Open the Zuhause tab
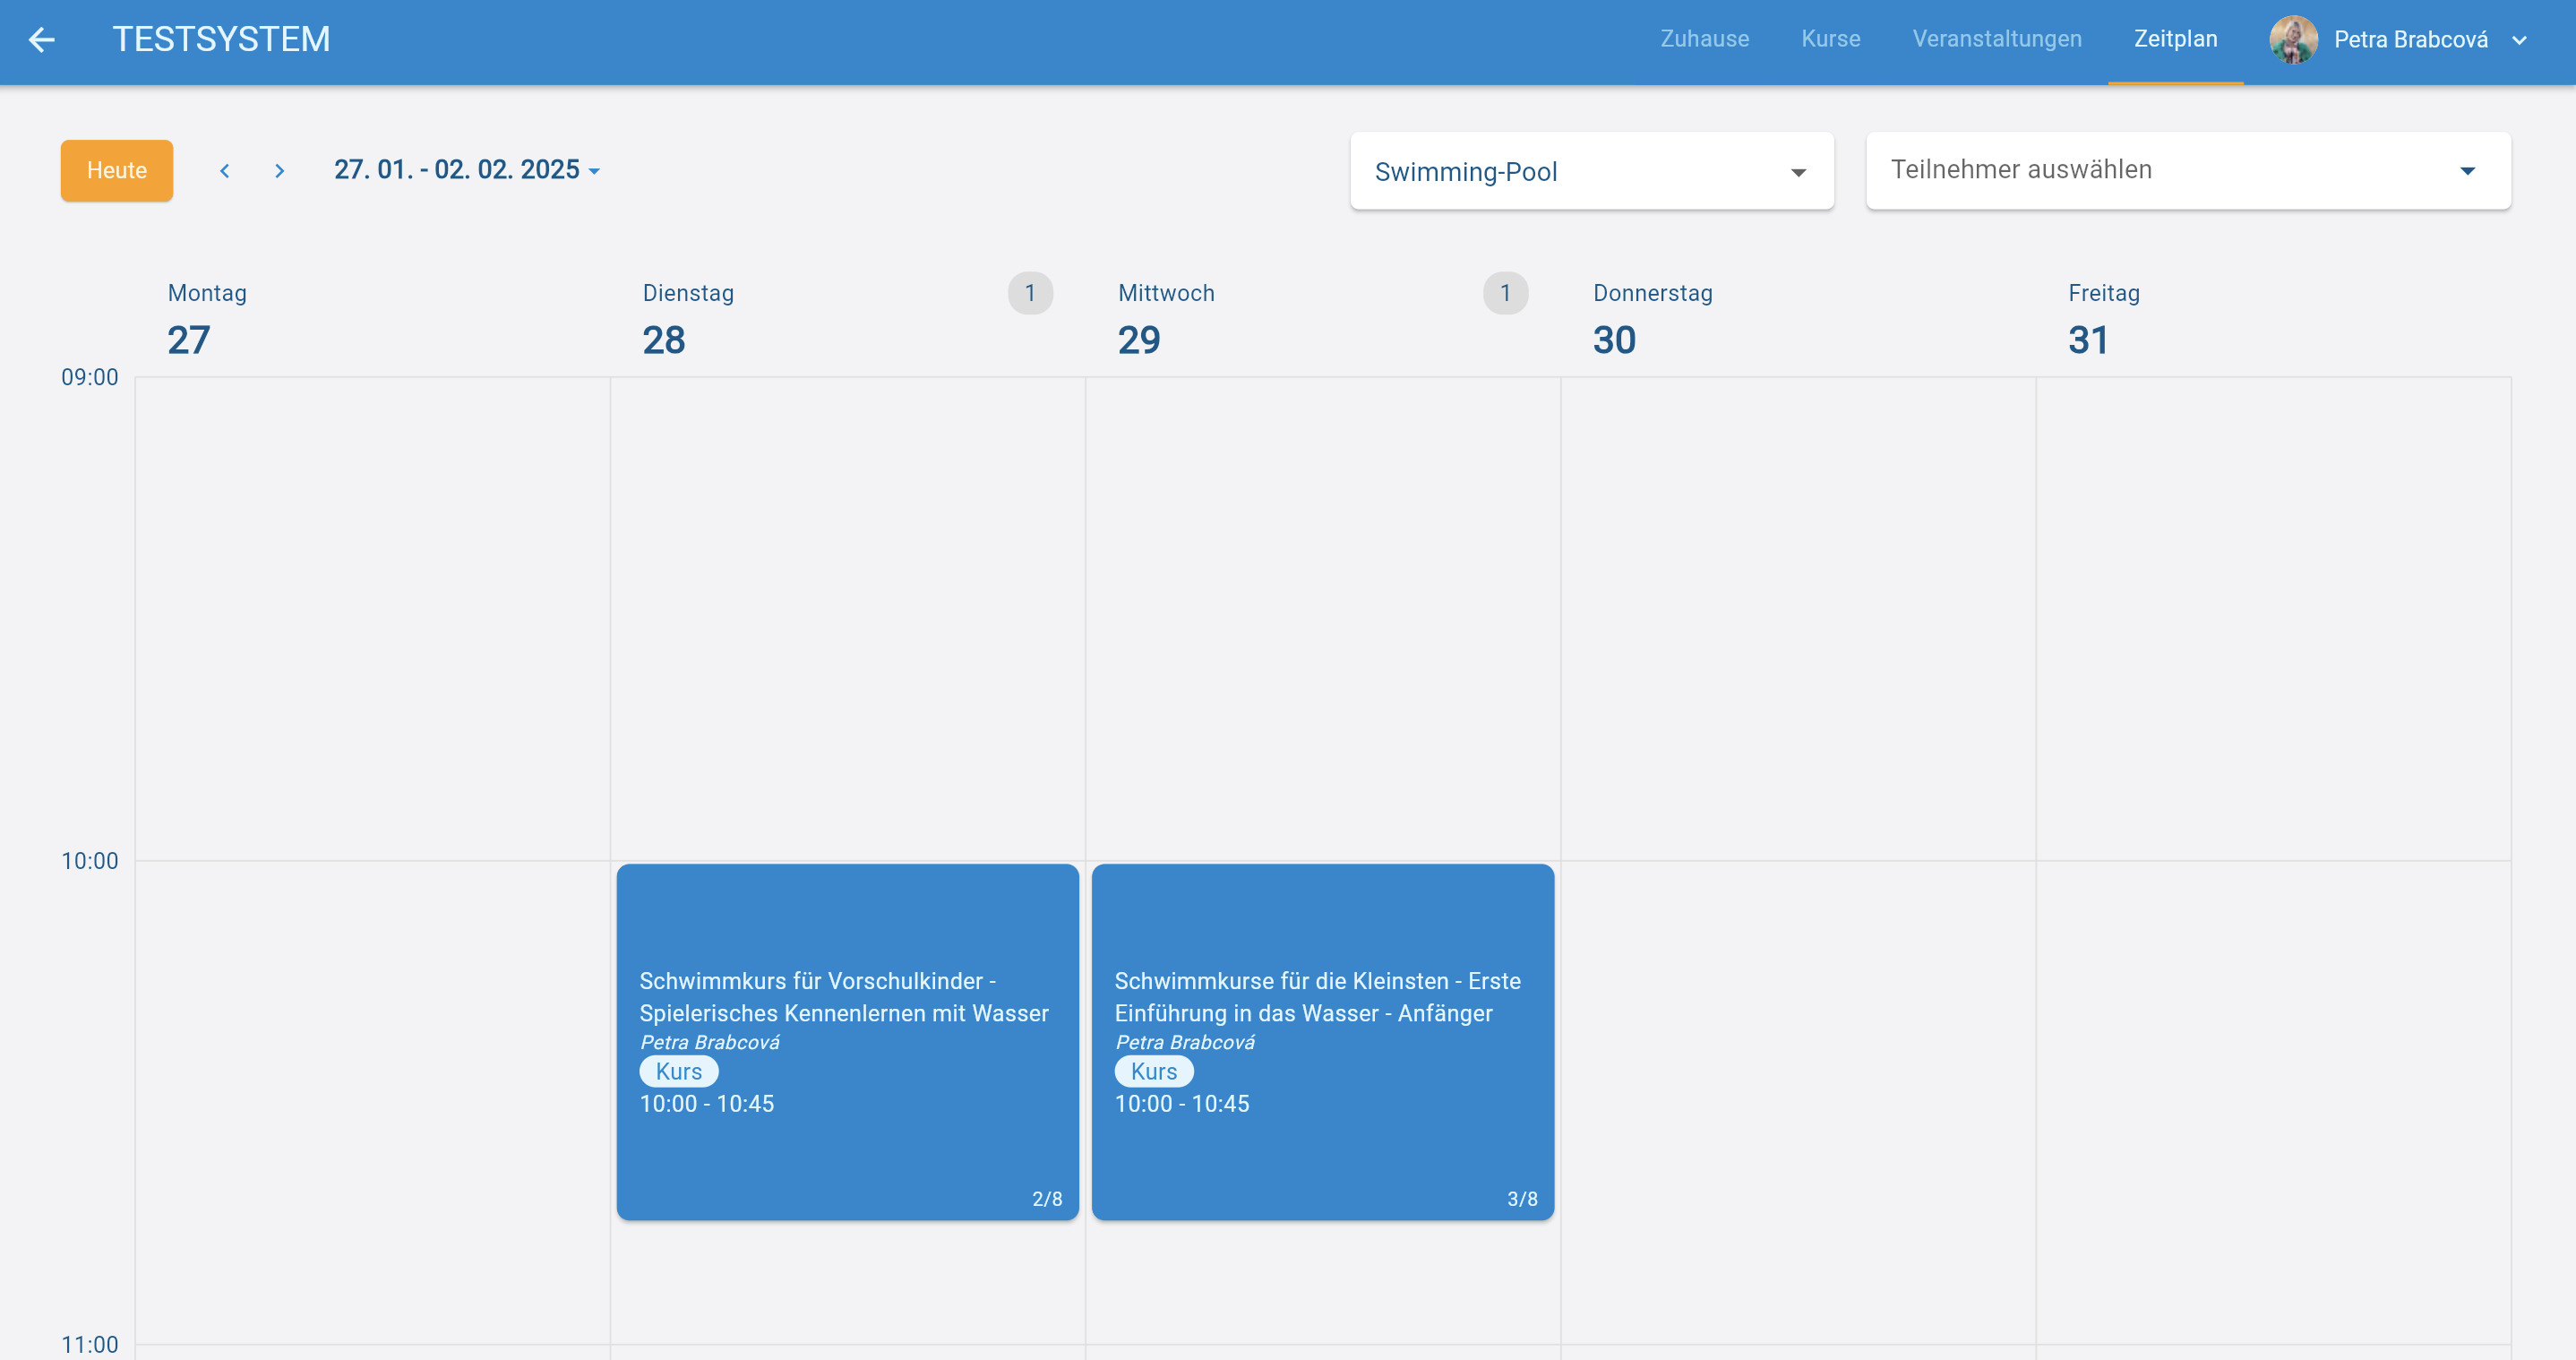 [1704, 39]
